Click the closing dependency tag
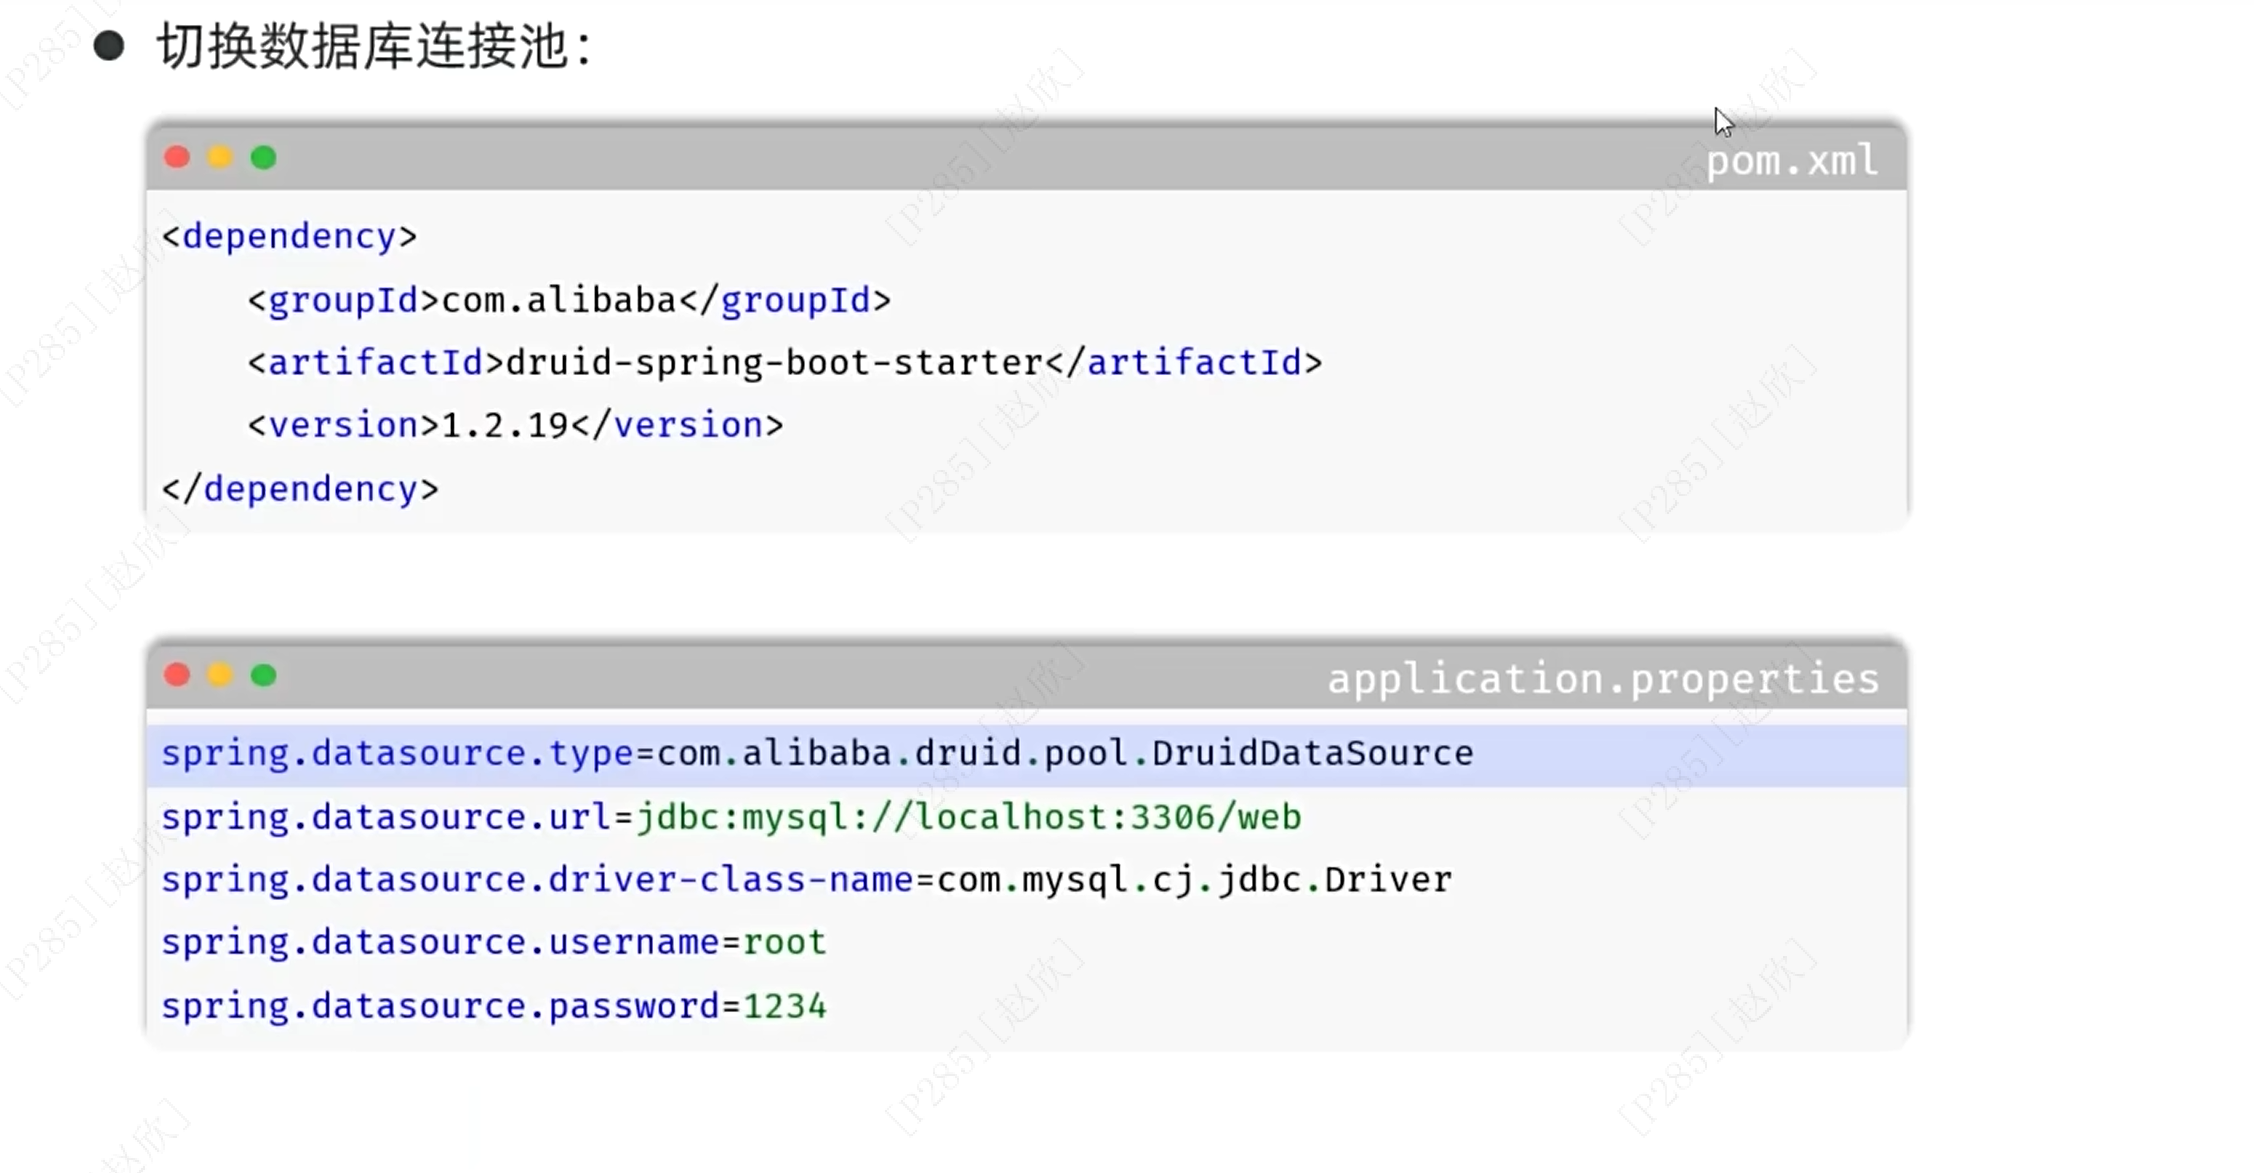Viewport: 2254px width, 1173px height. 300,489
